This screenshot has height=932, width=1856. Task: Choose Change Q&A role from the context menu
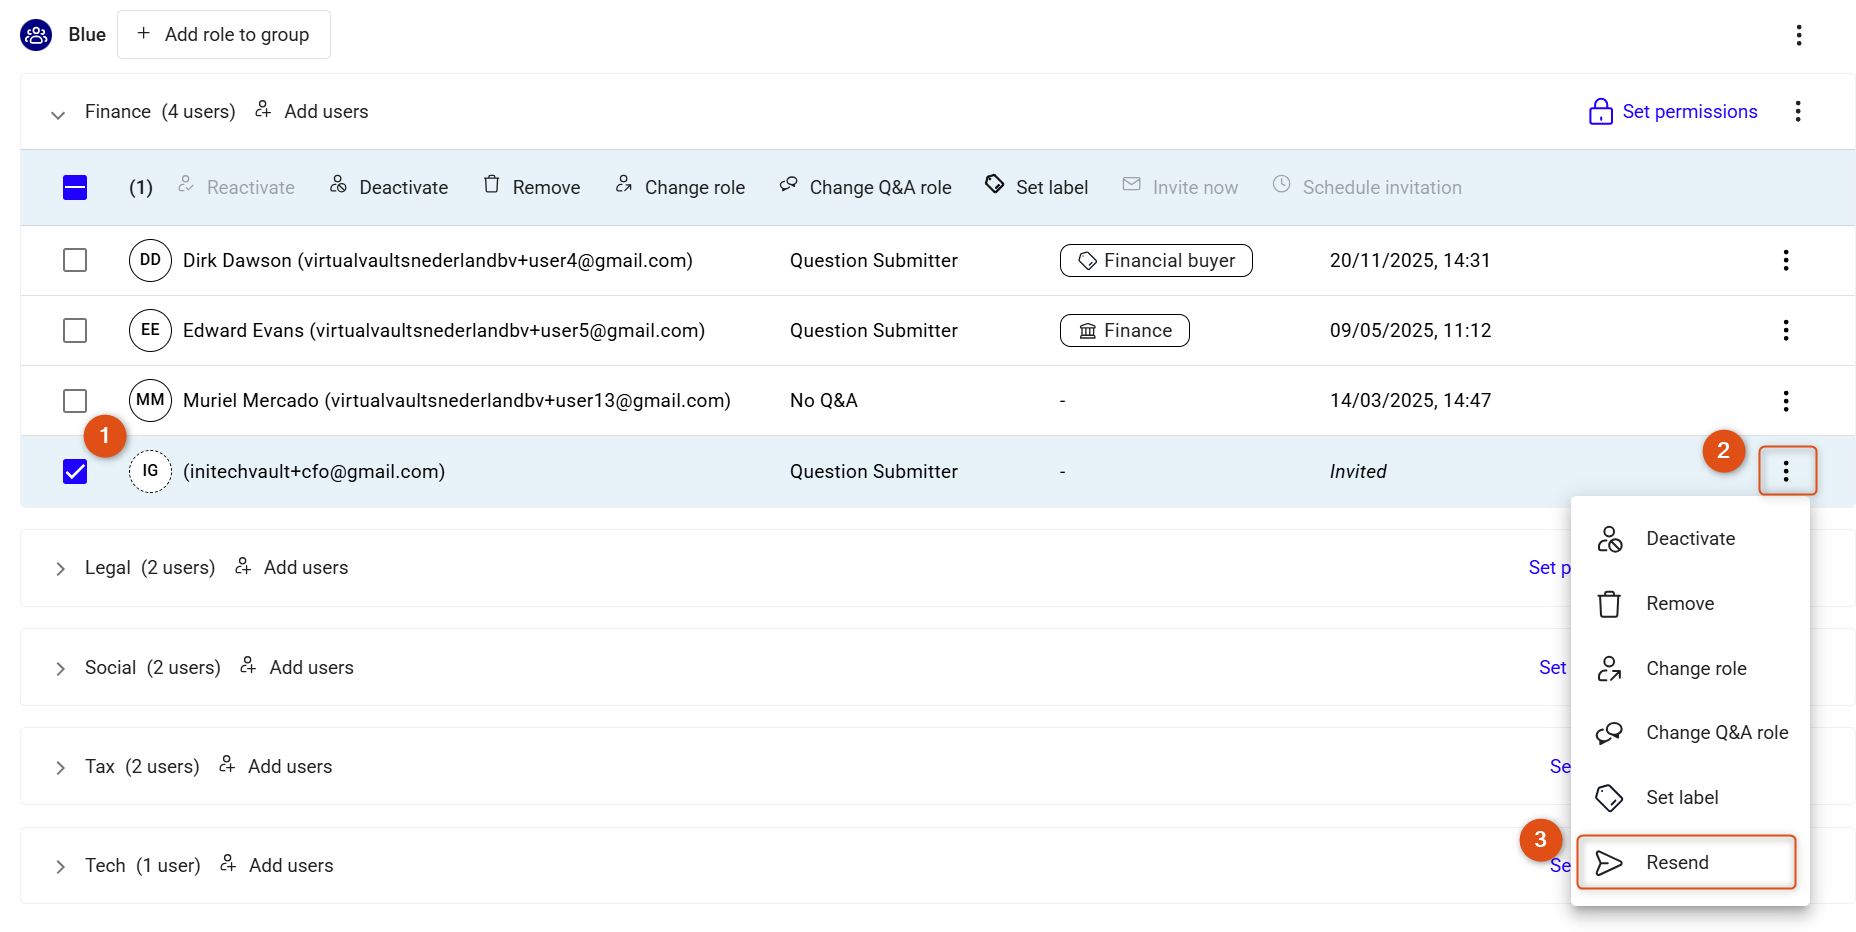1690,733
